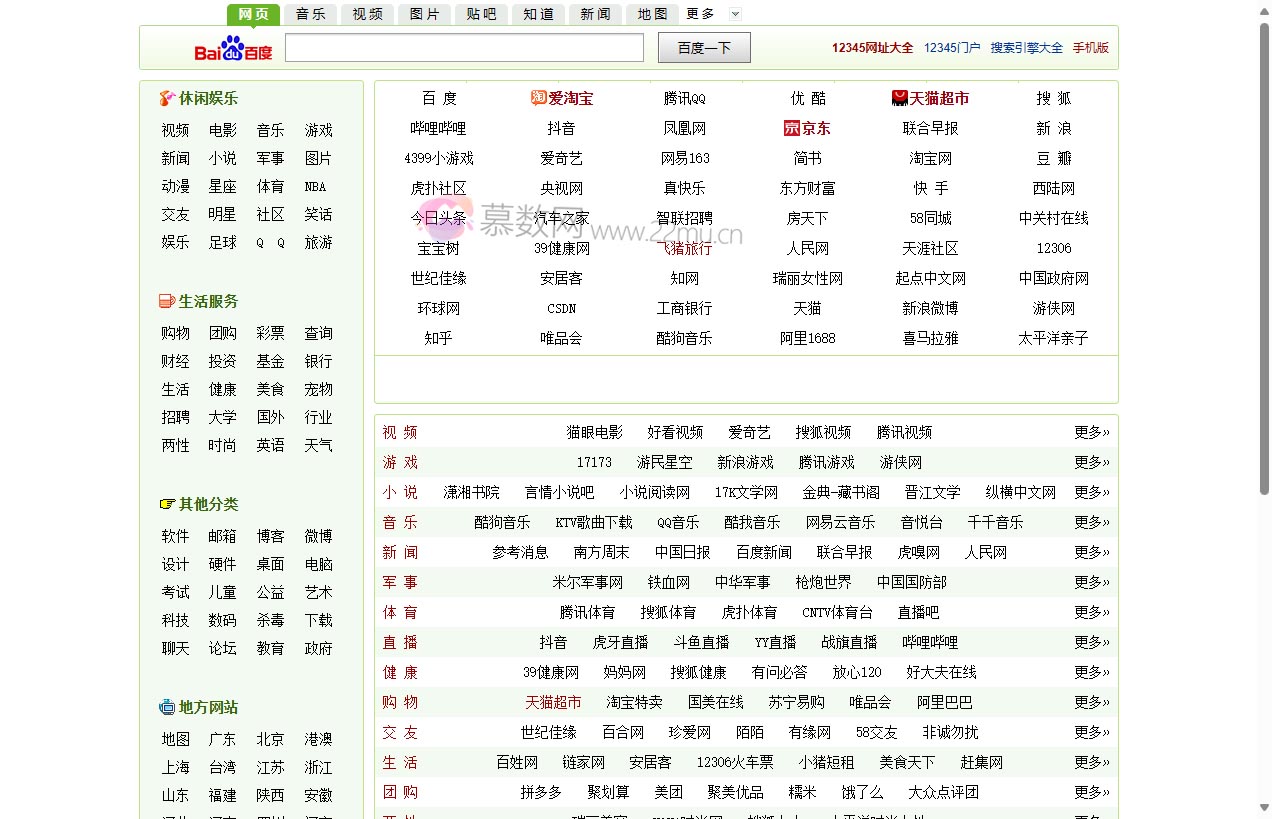Switch to the 音乐 search tab
The image size is (1272, 819).
[x=310, y=14]
